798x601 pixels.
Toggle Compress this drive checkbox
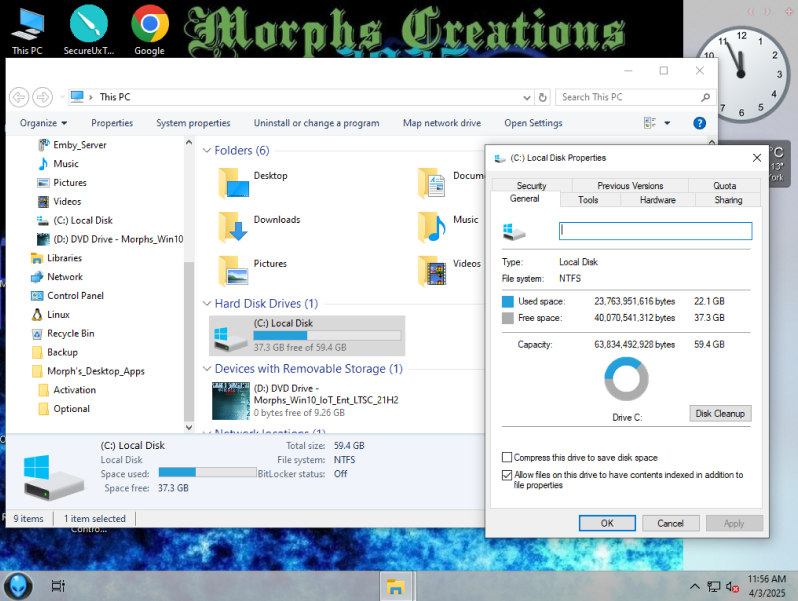(x=507, y=457)
